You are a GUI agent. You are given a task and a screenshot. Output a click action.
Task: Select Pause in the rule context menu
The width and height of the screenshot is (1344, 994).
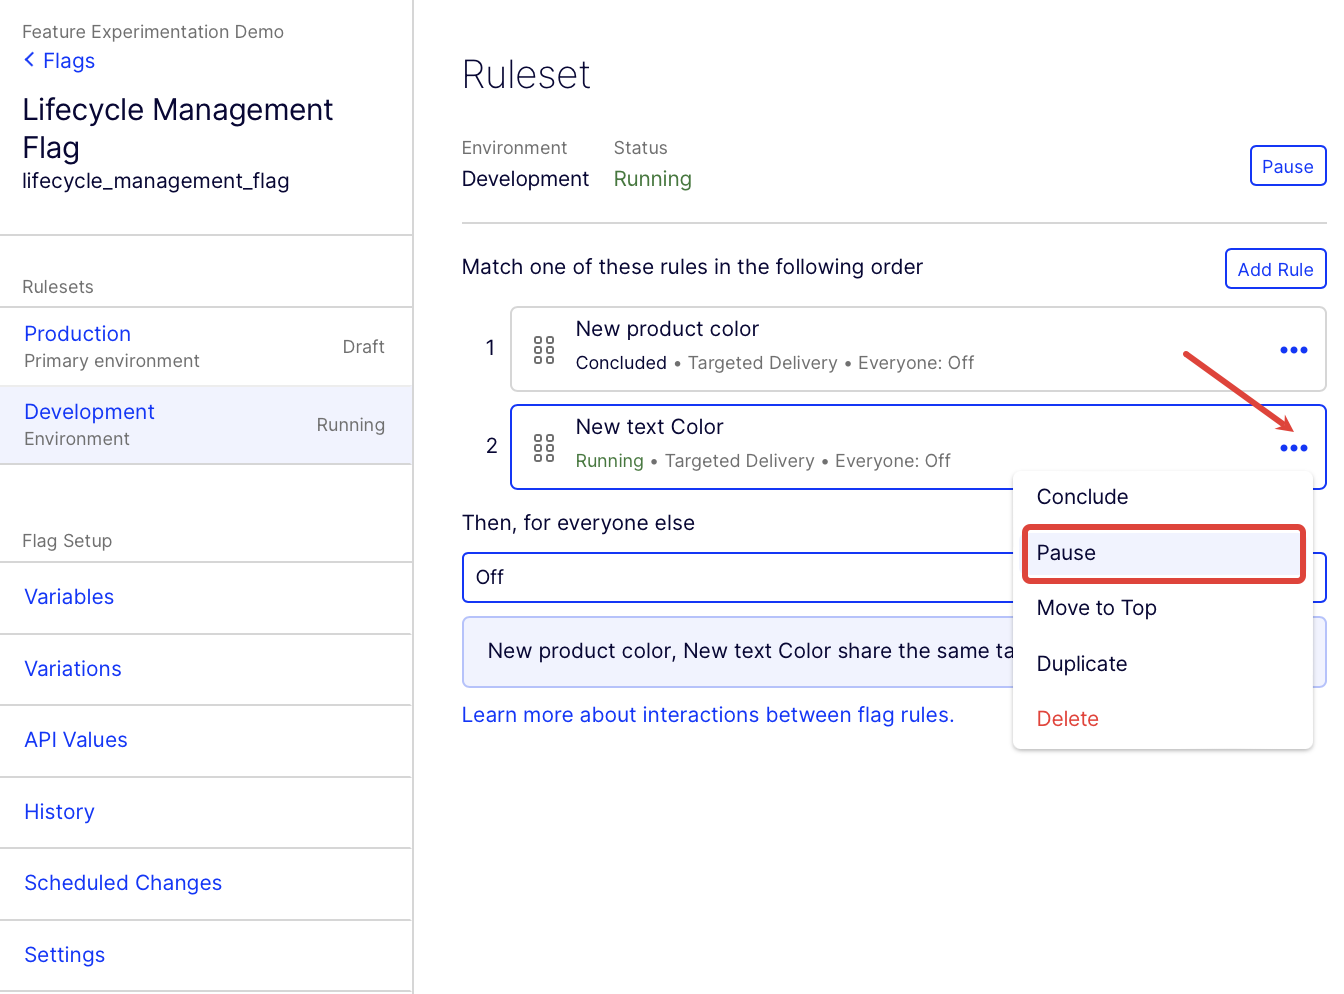[x=1163, y=553]
